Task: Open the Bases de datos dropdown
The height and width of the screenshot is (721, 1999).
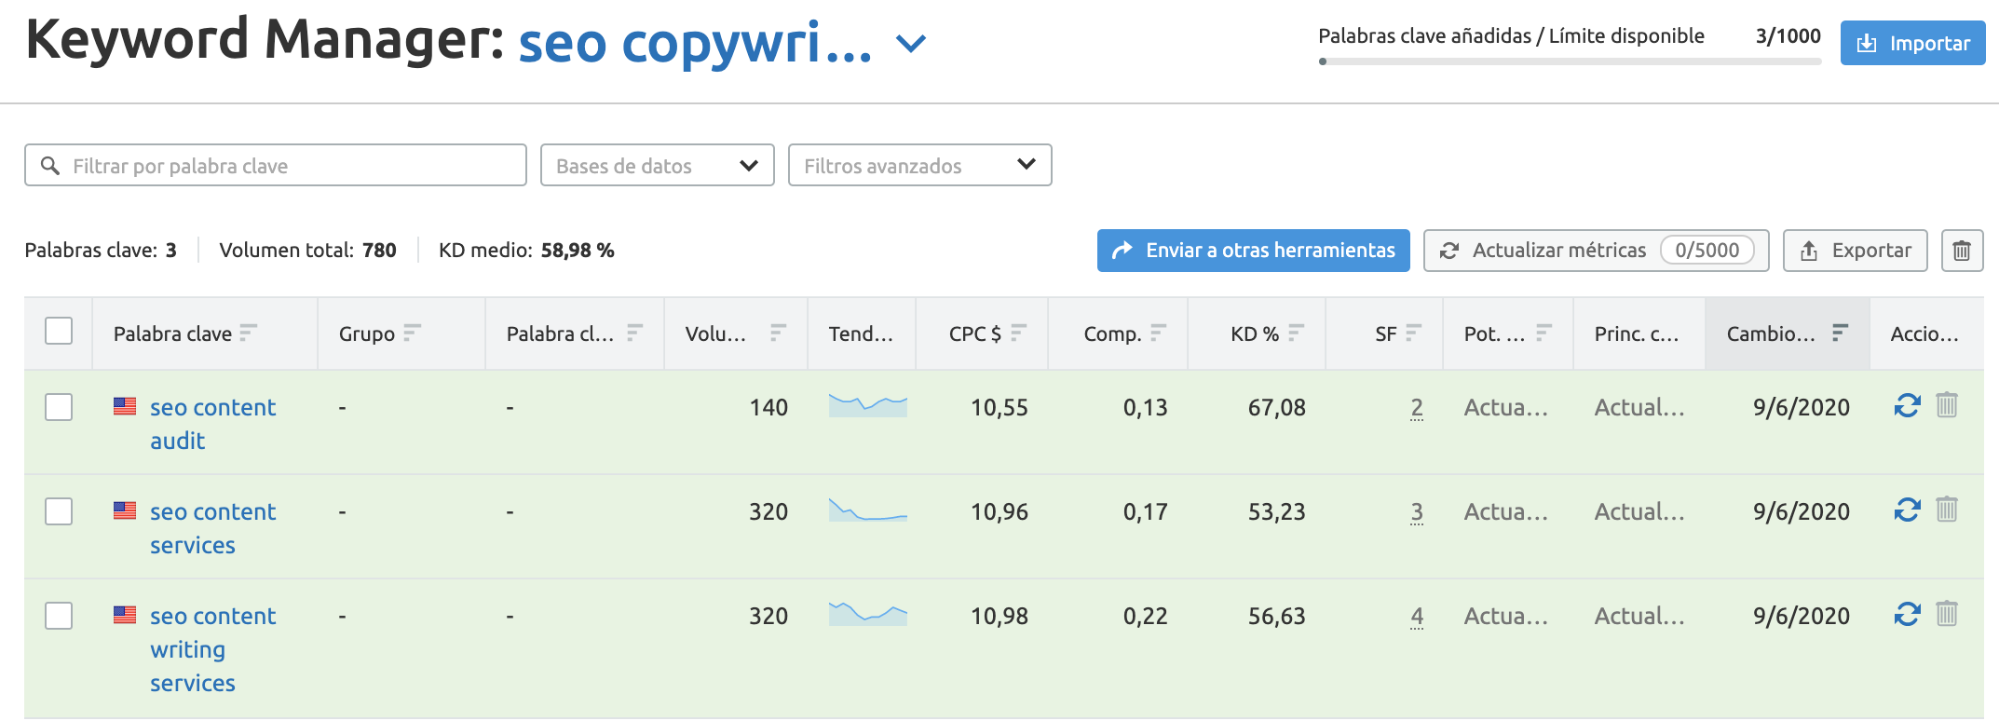Action: (657, 165)
